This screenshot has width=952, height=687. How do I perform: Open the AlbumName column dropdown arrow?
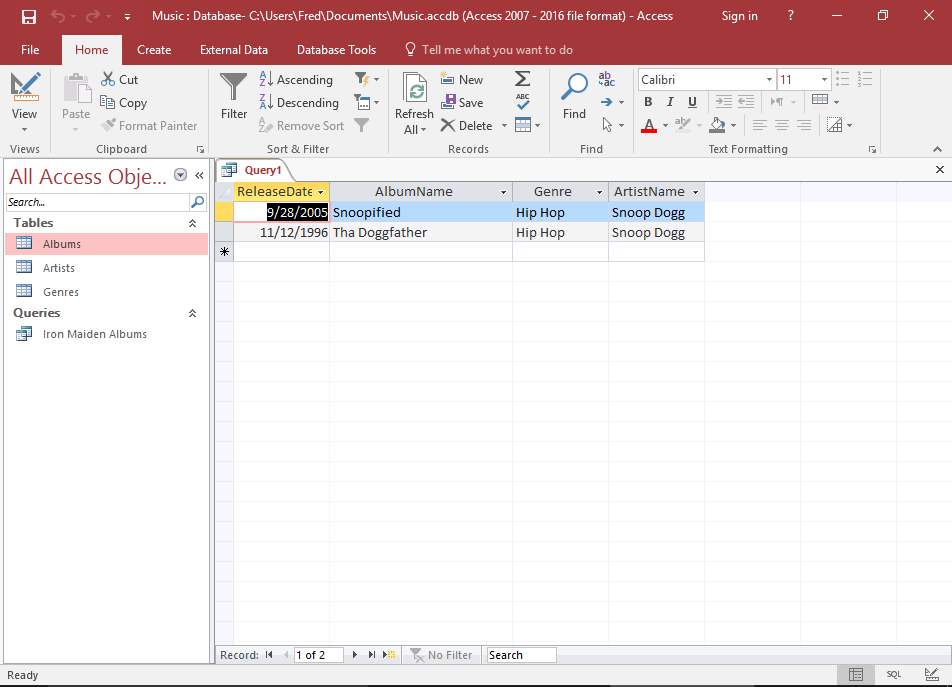pyautogui.click(x=503, y=192)
